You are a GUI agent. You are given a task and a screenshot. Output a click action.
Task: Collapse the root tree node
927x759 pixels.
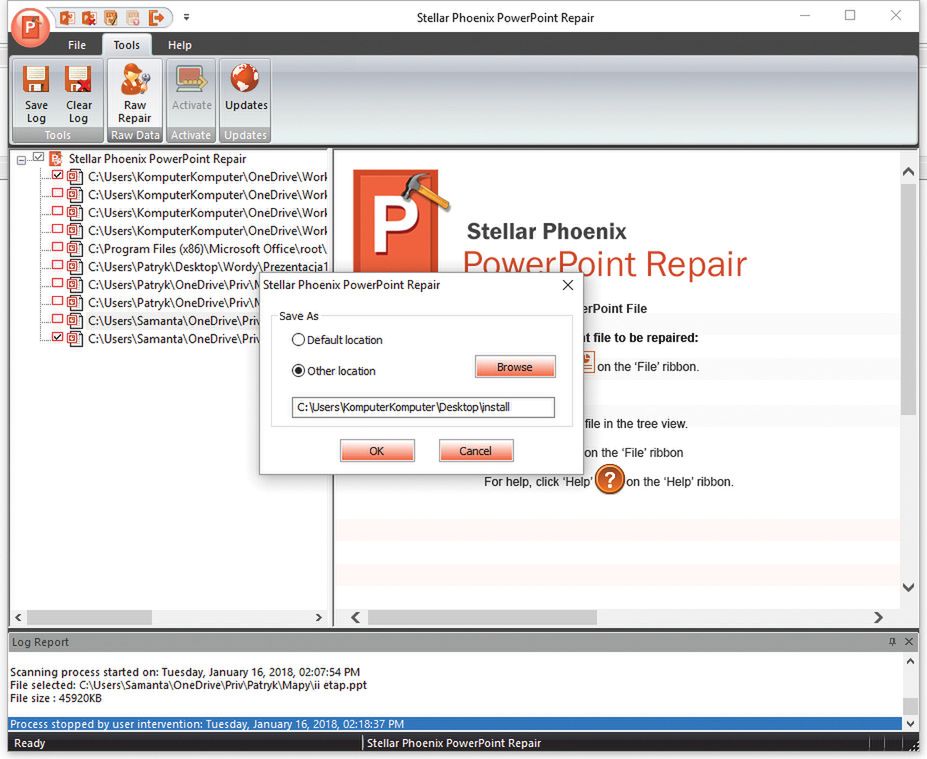[x=22, y=160]
